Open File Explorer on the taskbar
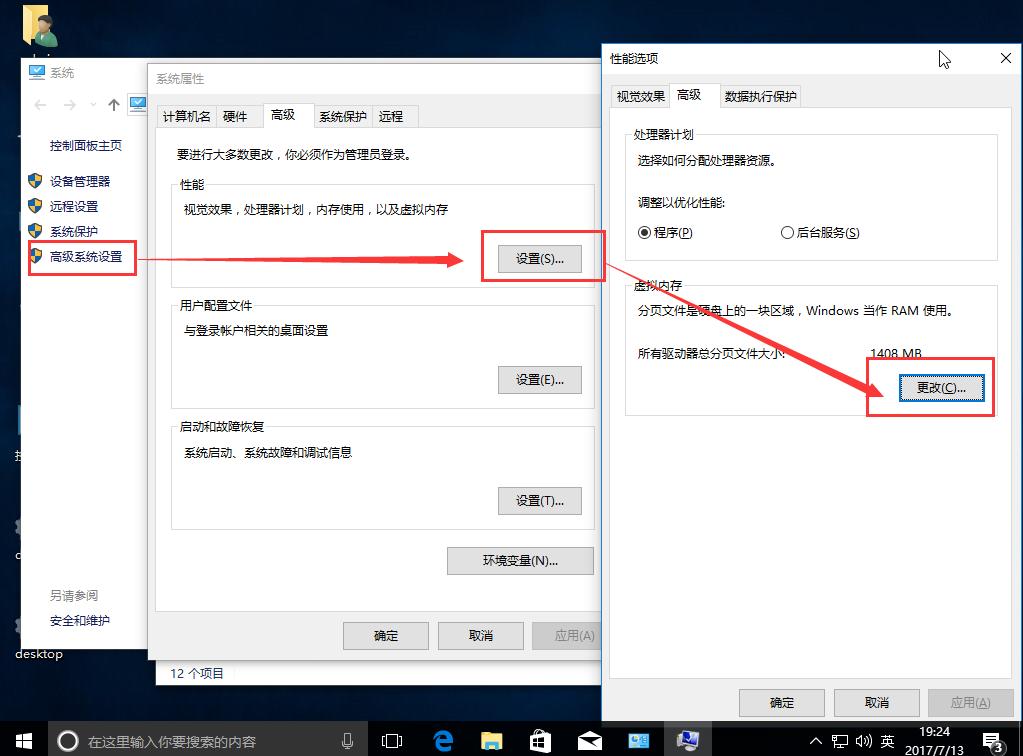The image size is (1023, 756). (490, 740)
